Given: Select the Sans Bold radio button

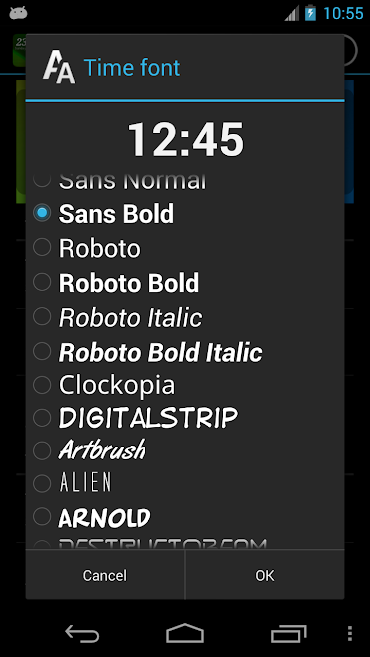Looking at the screenshot, I should click(42, 213).
